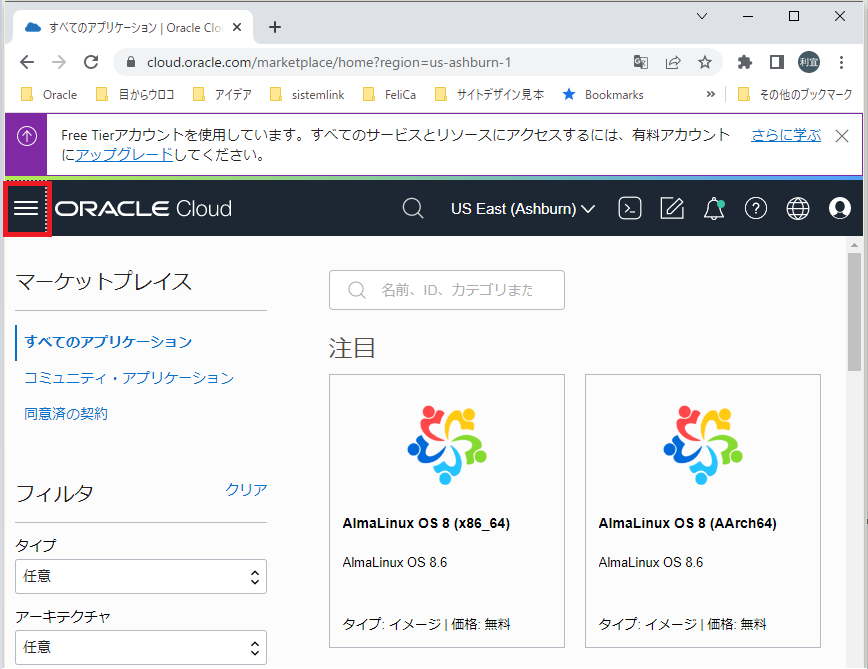Click the page vertical scrollbar thumb
This screenshot has height=669, width=868.
854,312
